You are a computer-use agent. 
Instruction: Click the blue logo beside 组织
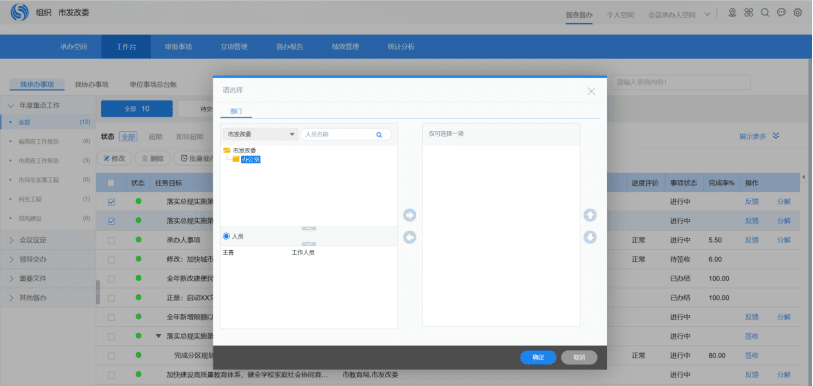[x=20, y=12]
